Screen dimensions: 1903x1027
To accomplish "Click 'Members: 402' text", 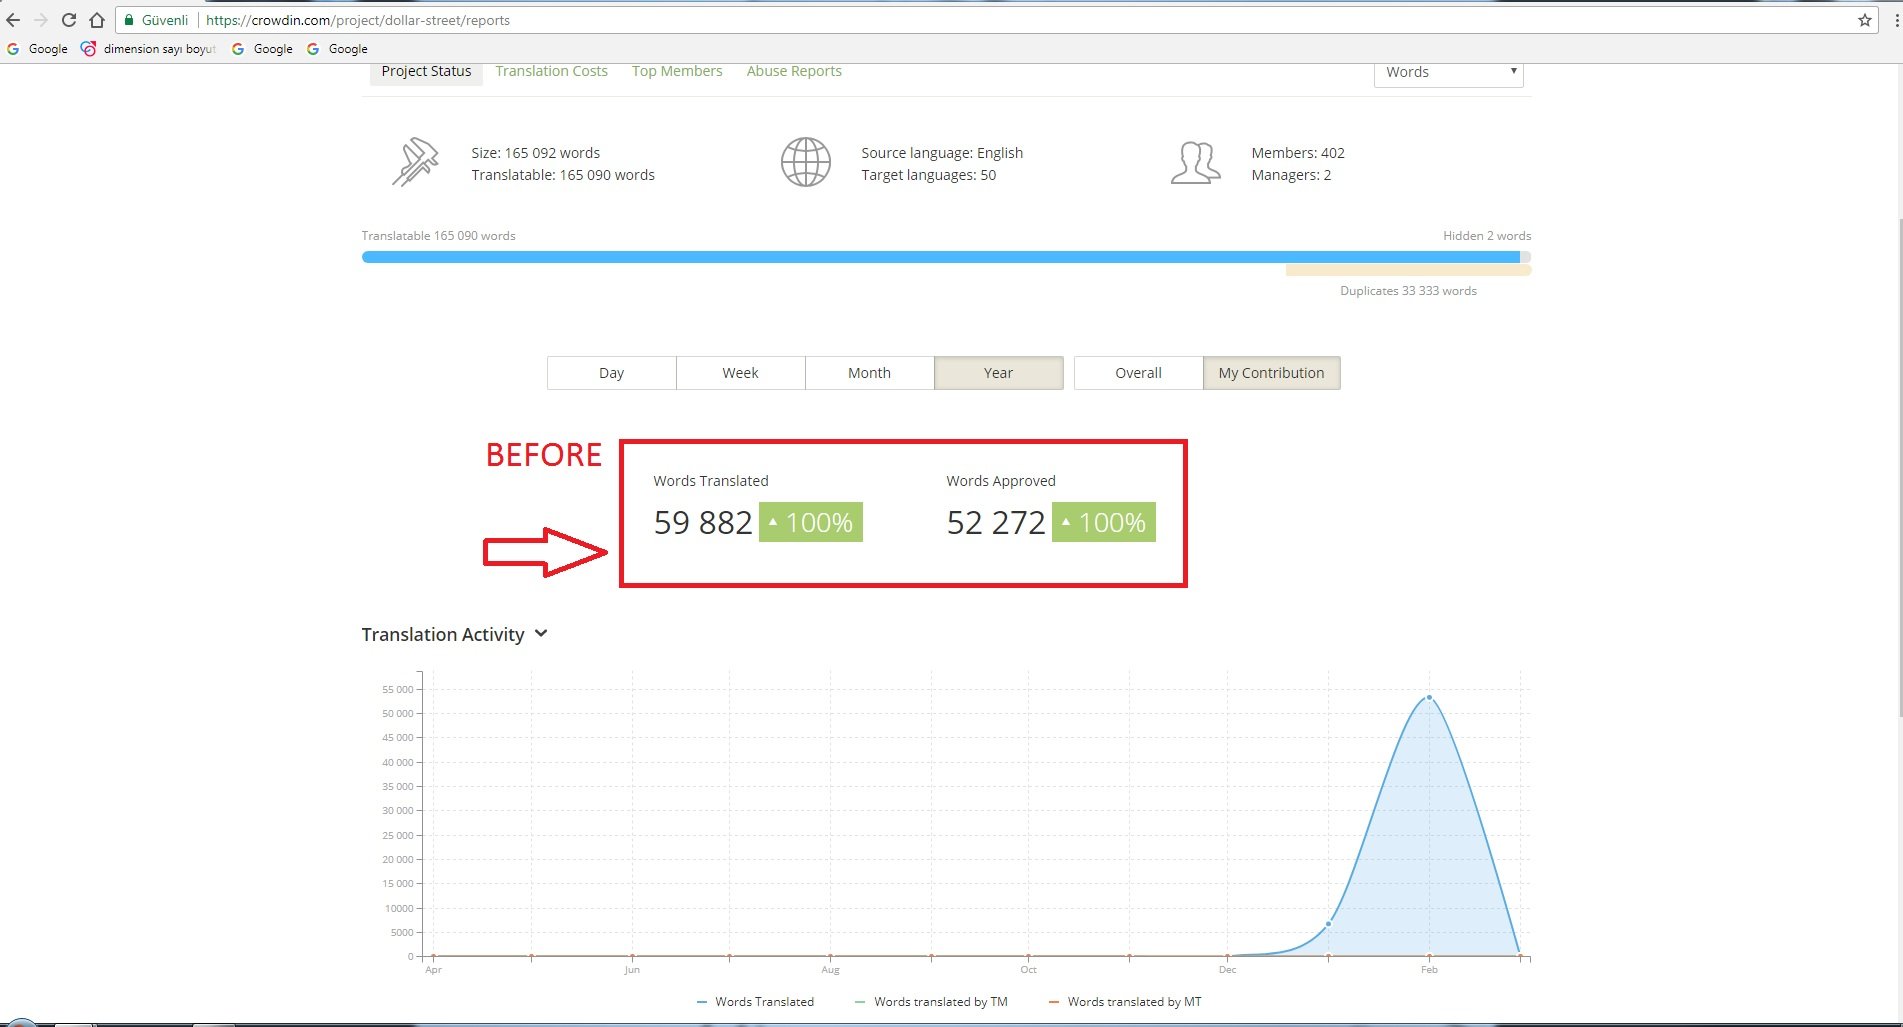I will 1298,153.
